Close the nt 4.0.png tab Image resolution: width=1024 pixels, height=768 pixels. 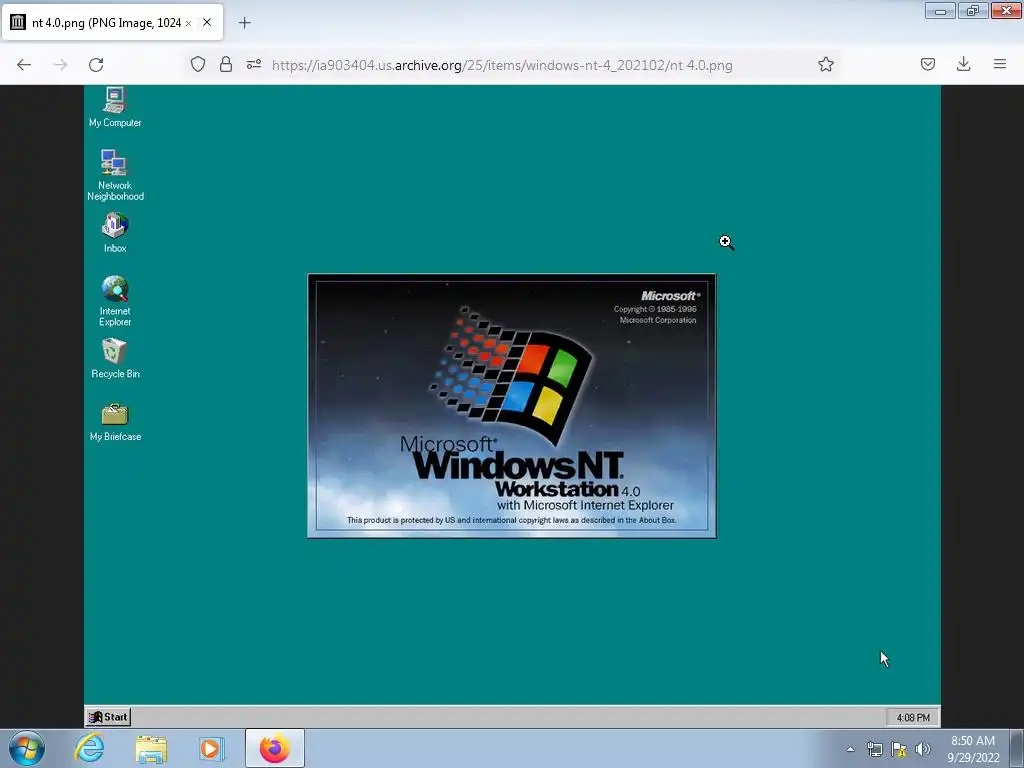207,22
